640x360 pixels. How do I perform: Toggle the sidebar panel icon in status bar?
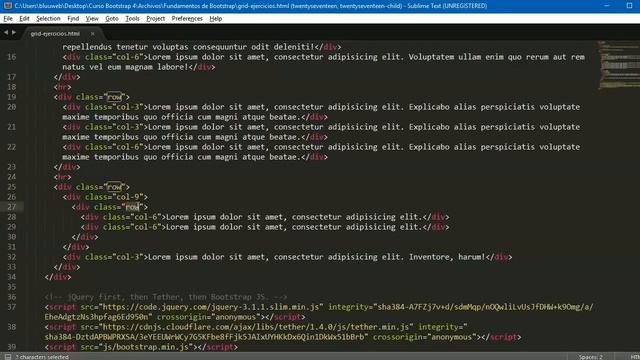8,357
